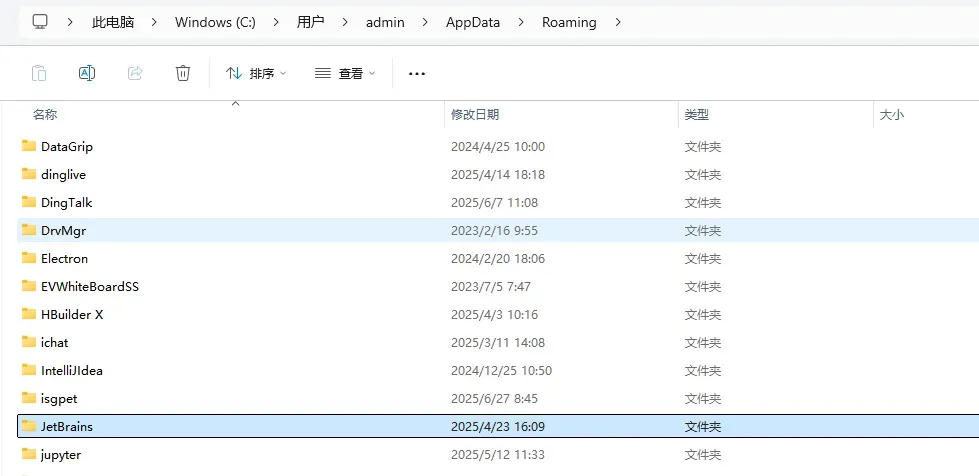
Task: Expand chevron right of admin
Action: (x=425, y=22)
